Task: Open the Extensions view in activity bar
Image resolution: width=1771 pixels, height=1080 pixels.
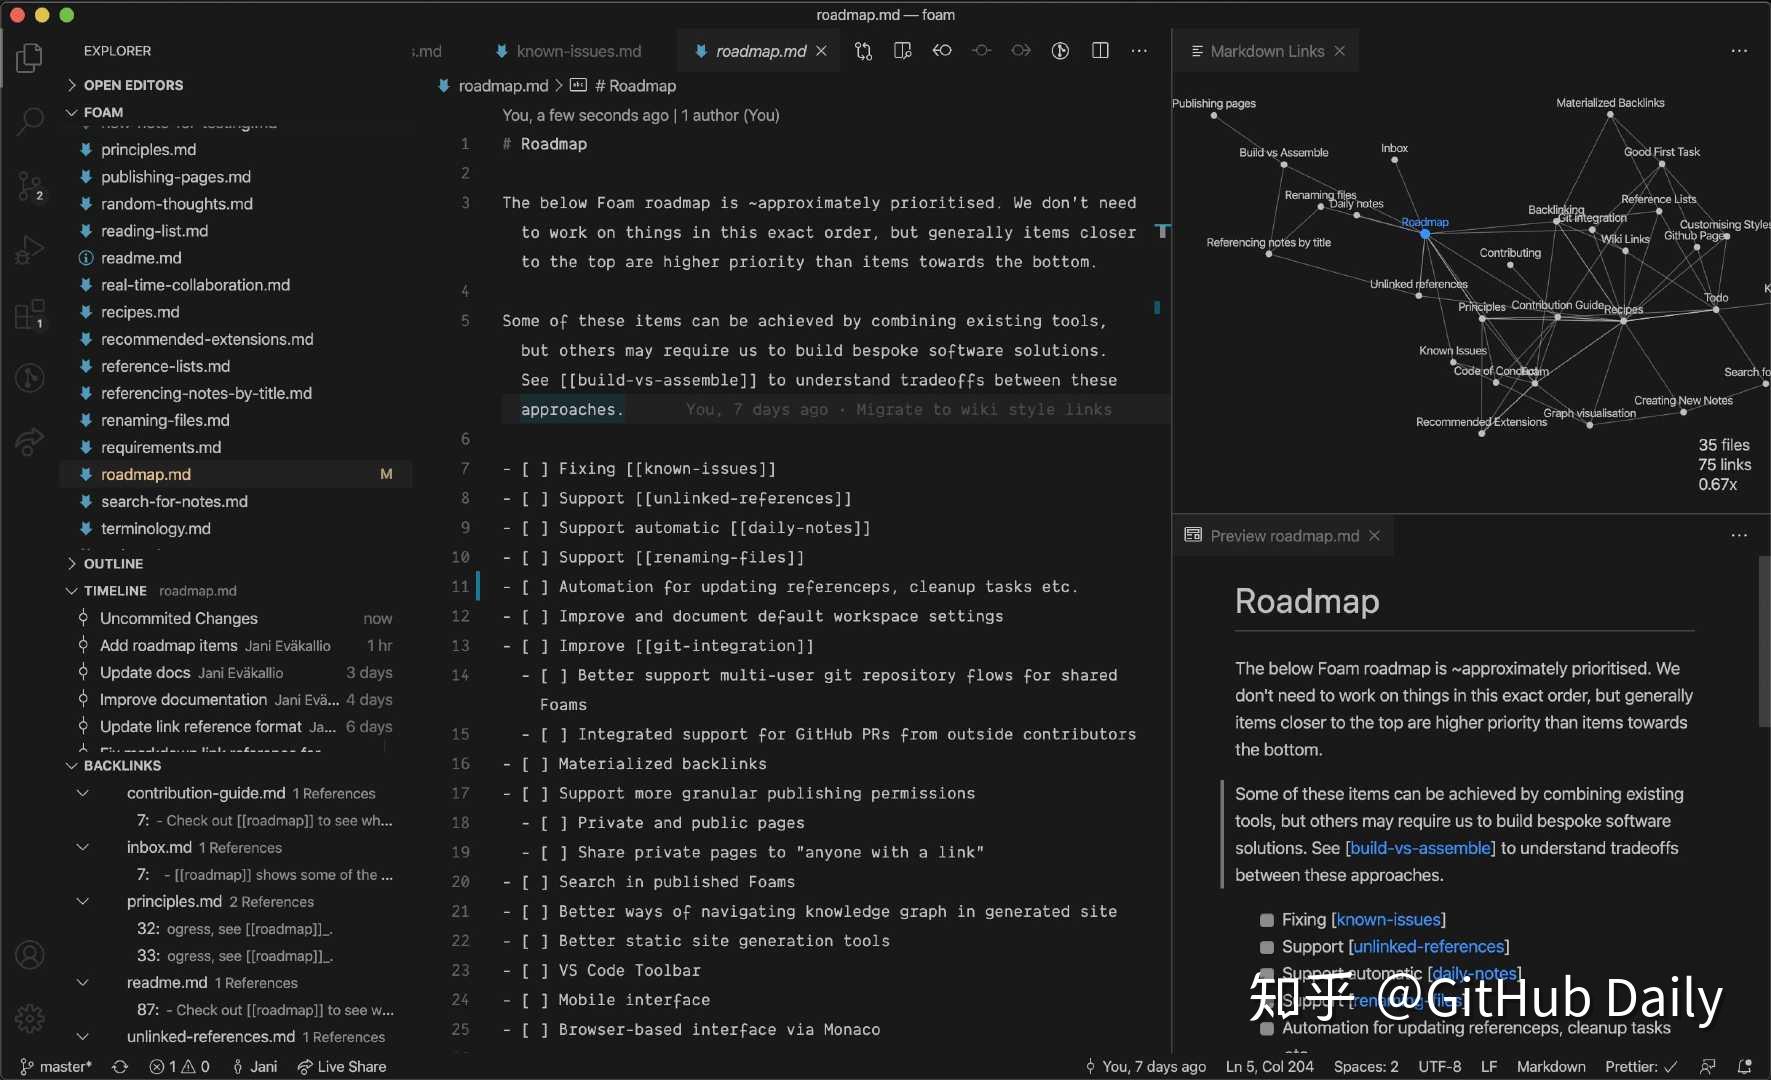Action: 30,315
